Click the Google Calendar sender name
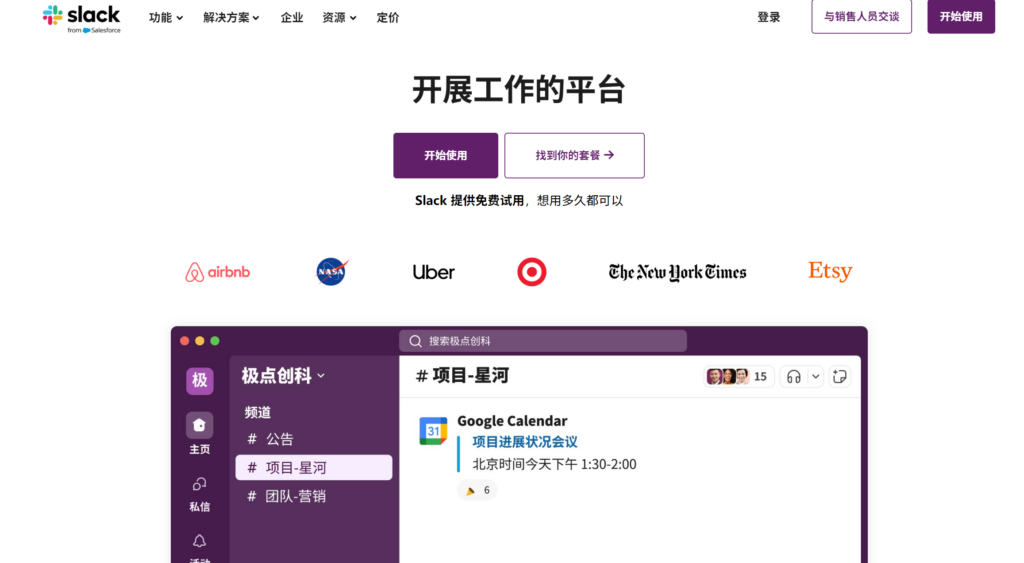1024x563 pixels. click(x=512, y=421)
